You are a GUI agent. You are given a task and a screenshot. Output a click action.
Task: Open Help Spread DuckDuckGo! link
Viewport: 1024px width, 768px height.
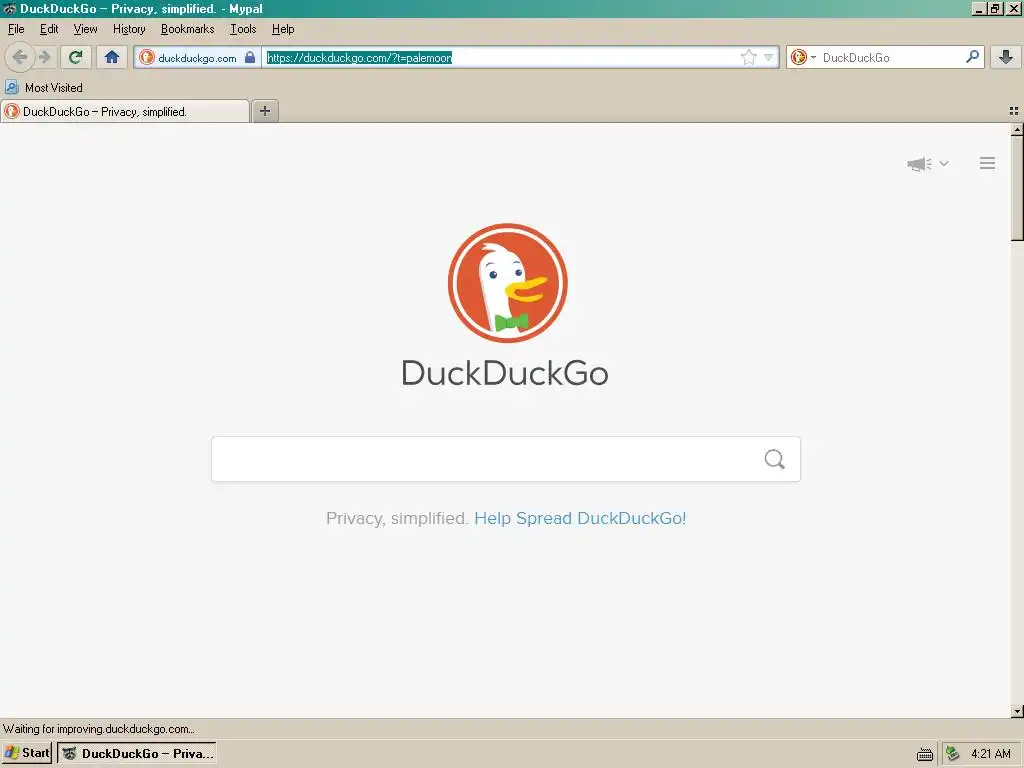coord(580,519)
